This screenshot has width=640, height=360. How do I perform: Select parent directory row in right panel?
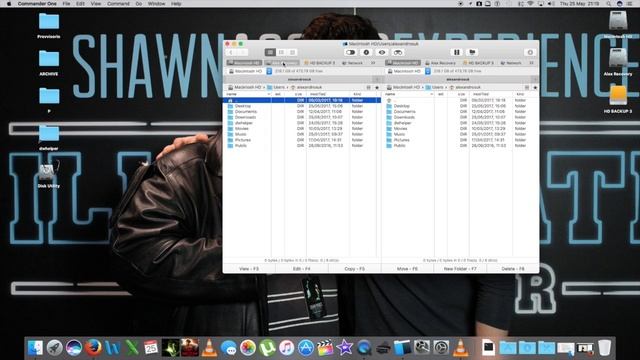point(460,100)
